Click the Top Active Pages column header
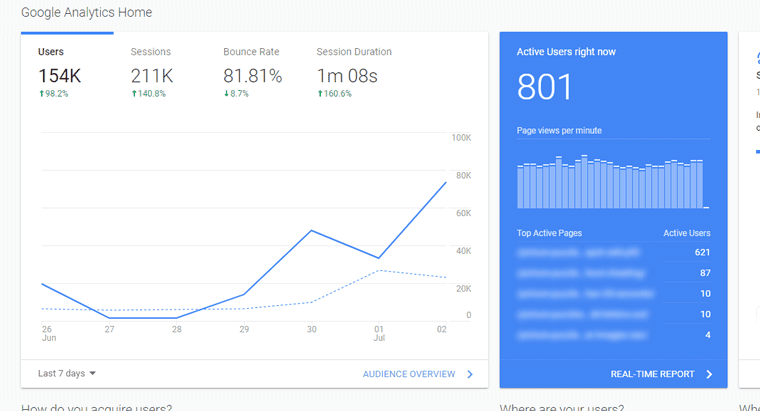The image size is (760, 411). pos(549,233)
